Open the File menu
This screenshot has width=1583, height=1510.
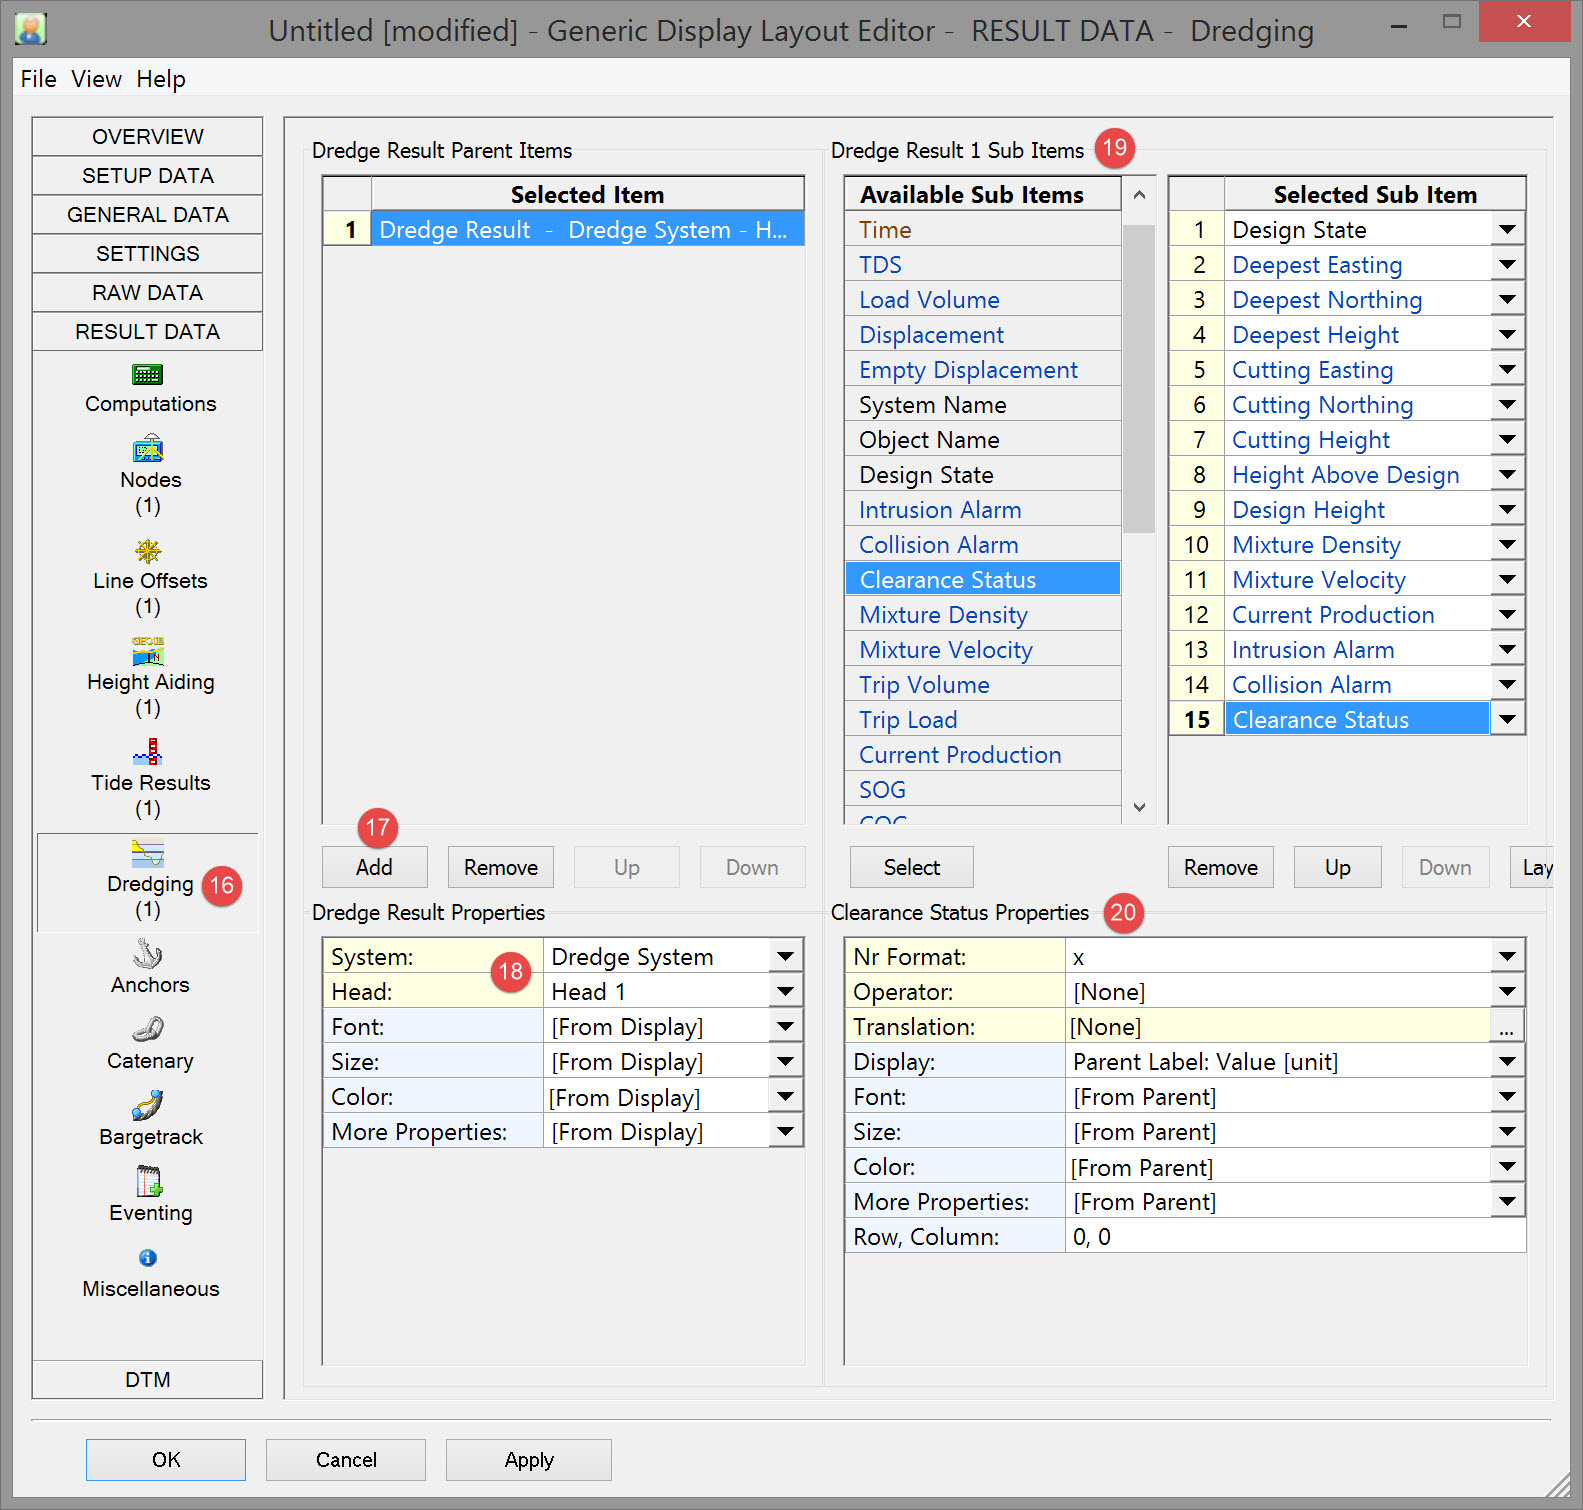click(38, 79)
